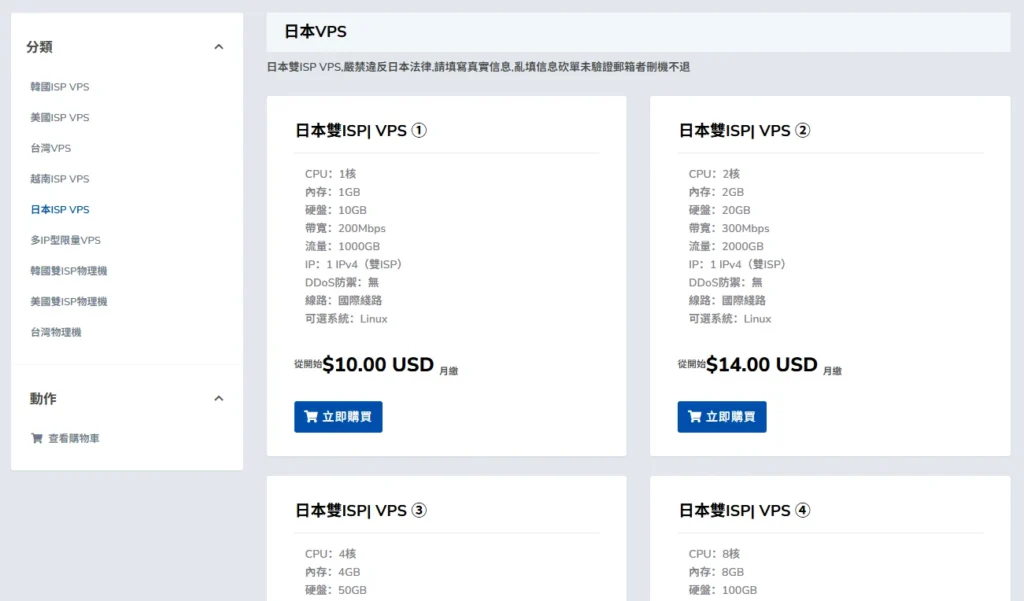The width and height of the screenshot is (1024, 601).
Task: Collapse the 分類 category panel chevron
Action: 219,47
